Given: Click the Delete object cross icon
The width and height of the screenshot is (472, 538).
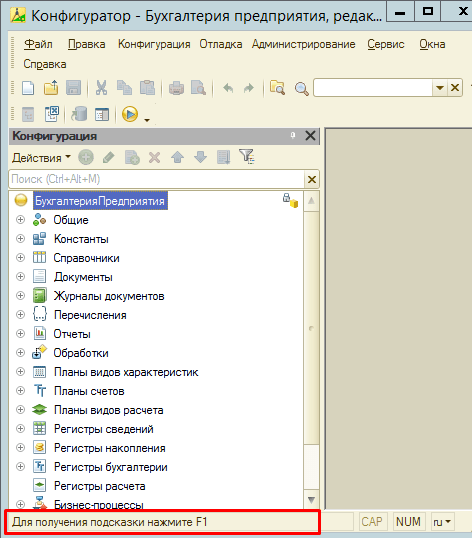Looking at the screenshot, I should point(154,158).
